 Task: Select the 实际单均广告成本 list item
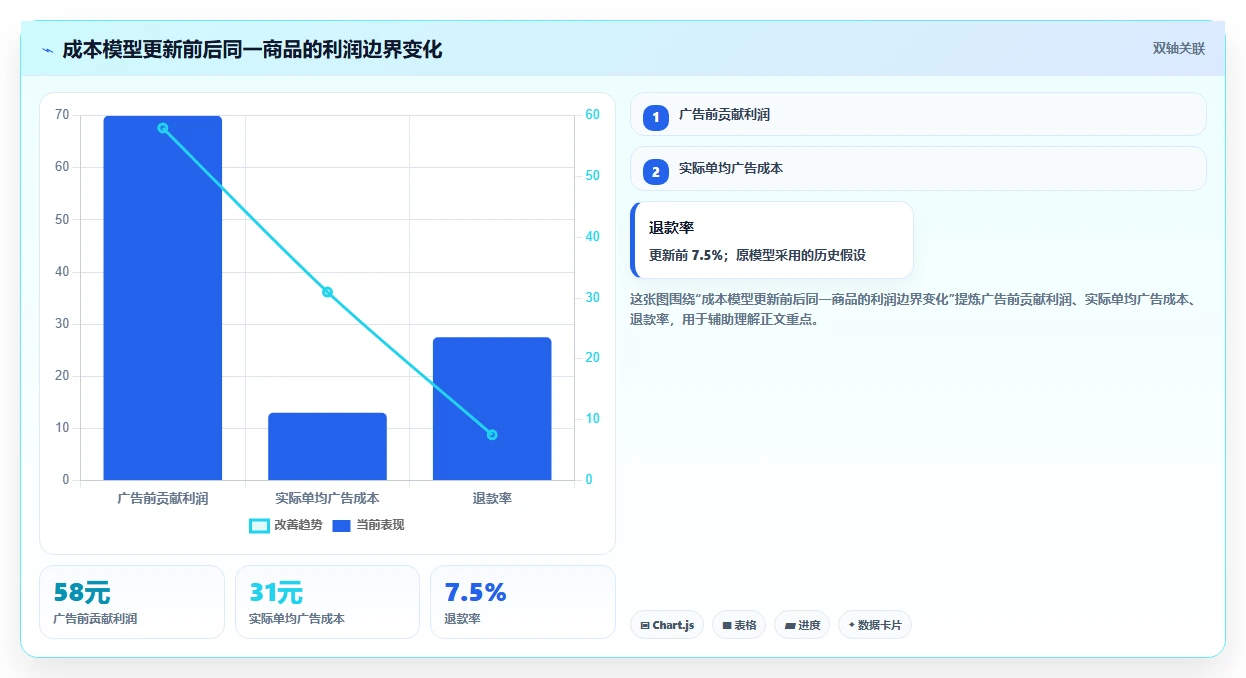pyautogui.click(x=918, y=168)
